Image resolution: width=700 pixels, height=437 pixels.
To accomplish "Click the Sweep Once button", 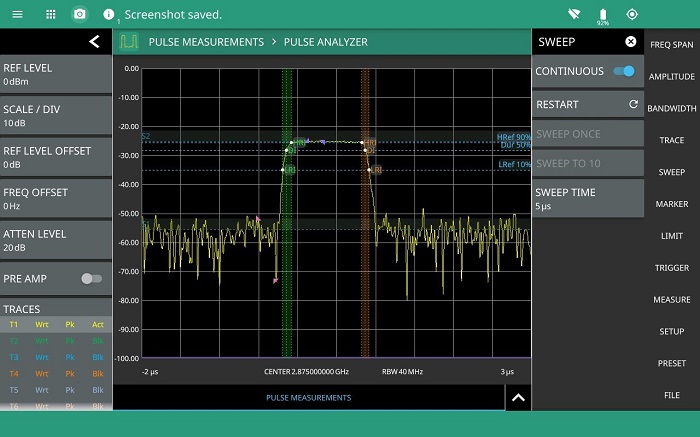I will point(588,134).
